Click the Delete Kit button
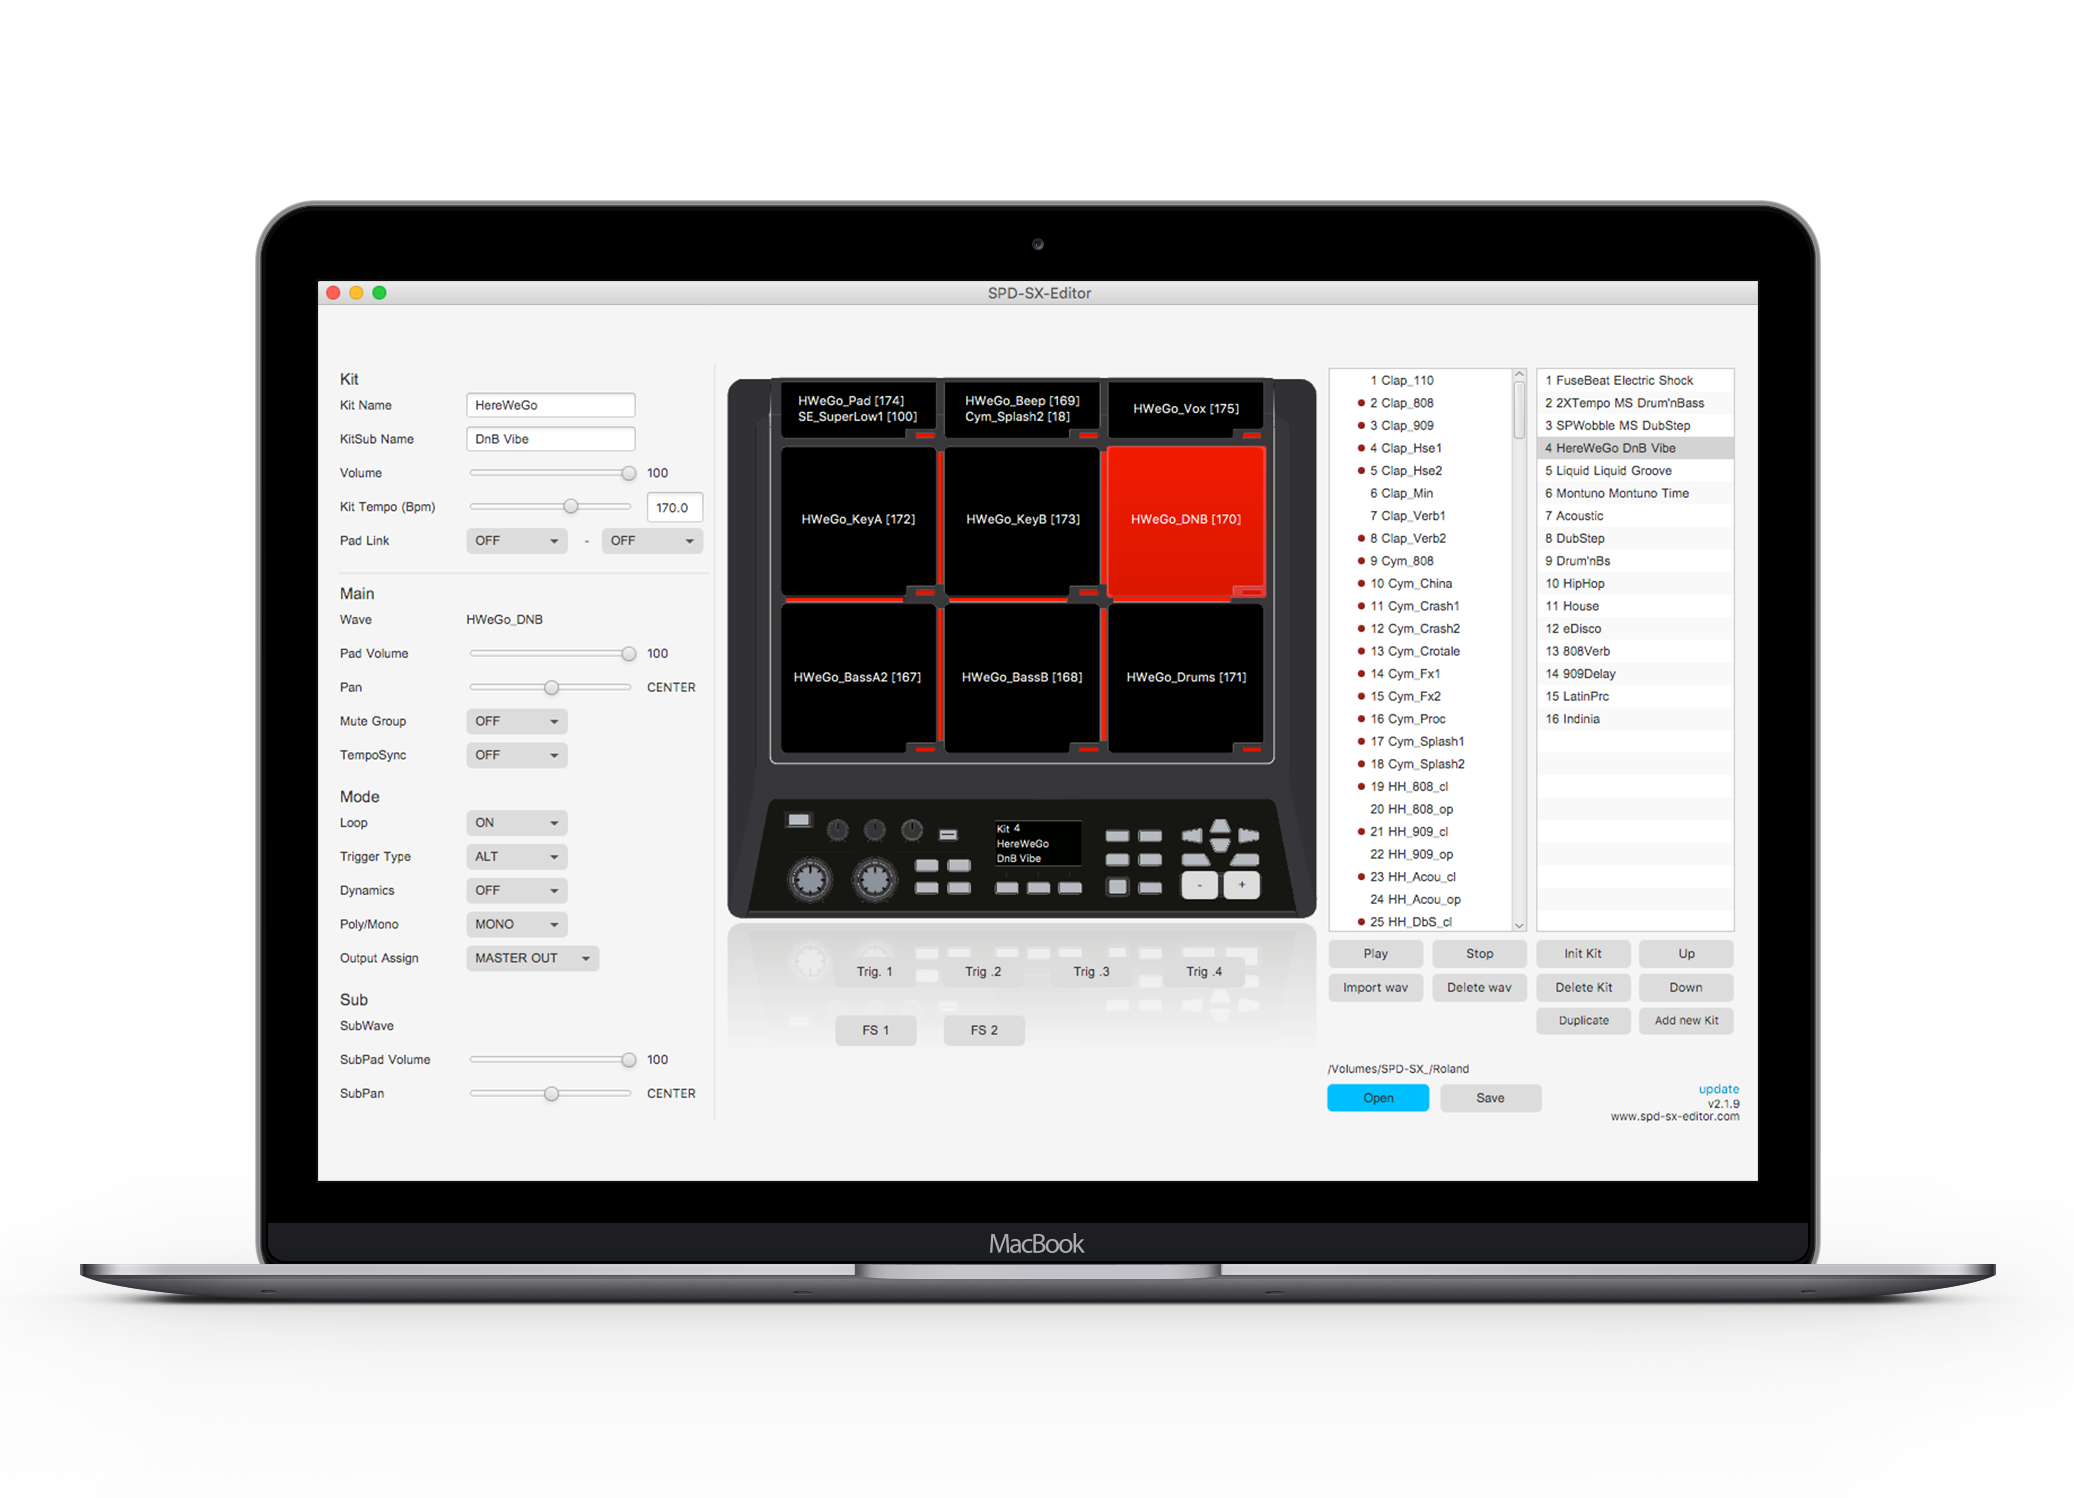 (x=1584, y=988)
